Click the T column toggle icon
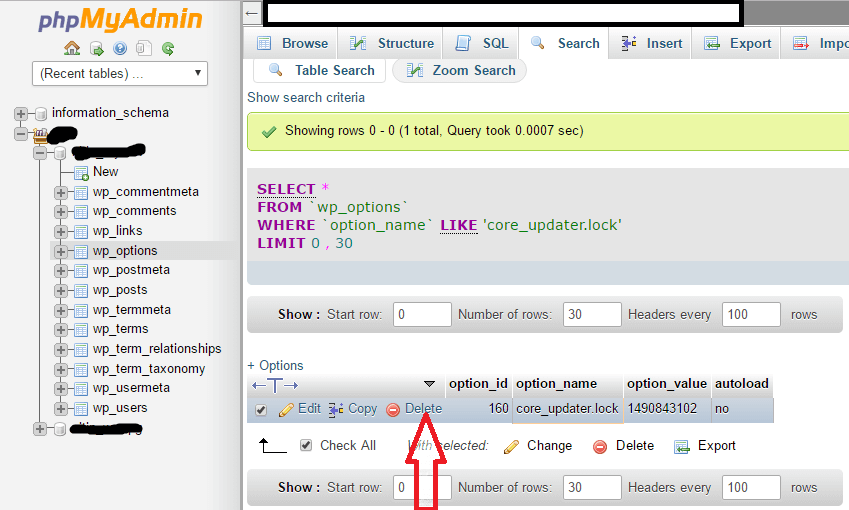The image size is (849, 510). 275,385
